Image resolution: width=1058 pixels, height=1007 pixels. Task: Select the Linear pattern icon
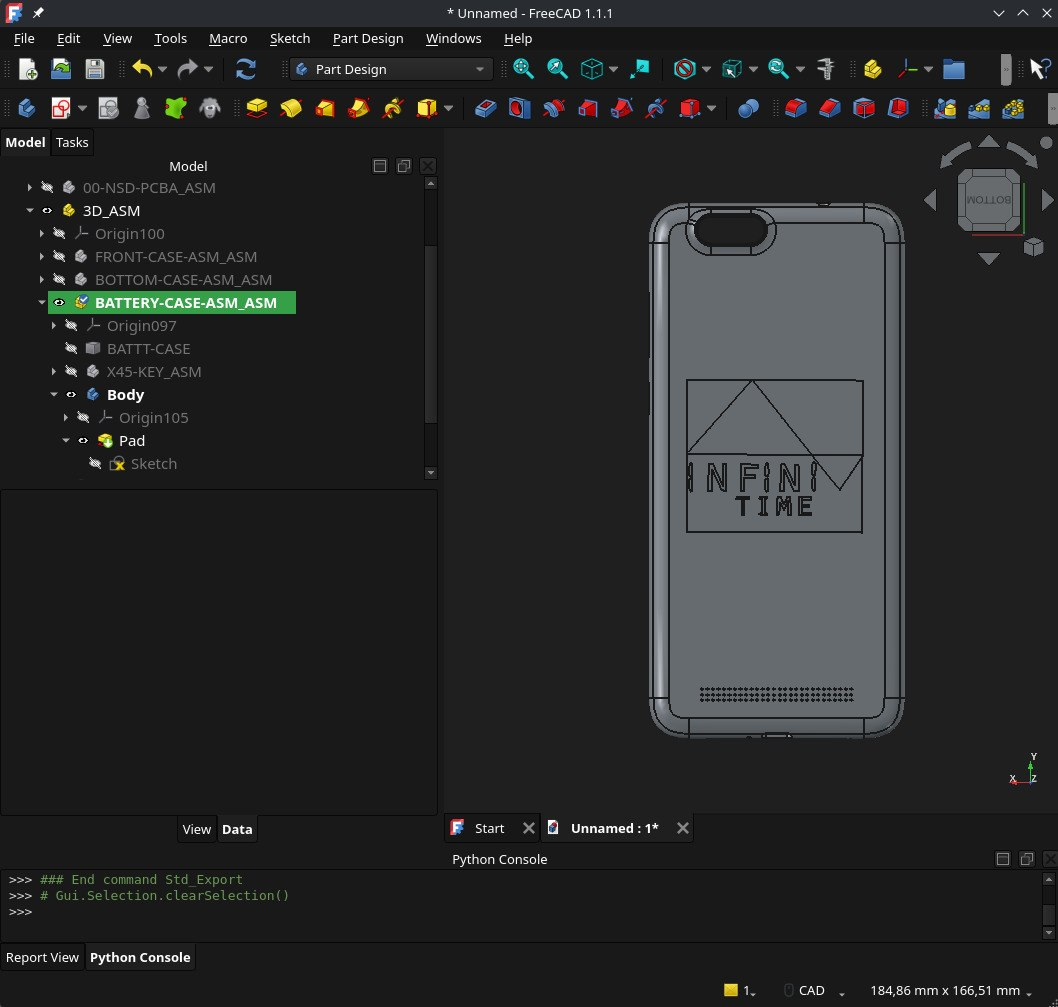978,108
